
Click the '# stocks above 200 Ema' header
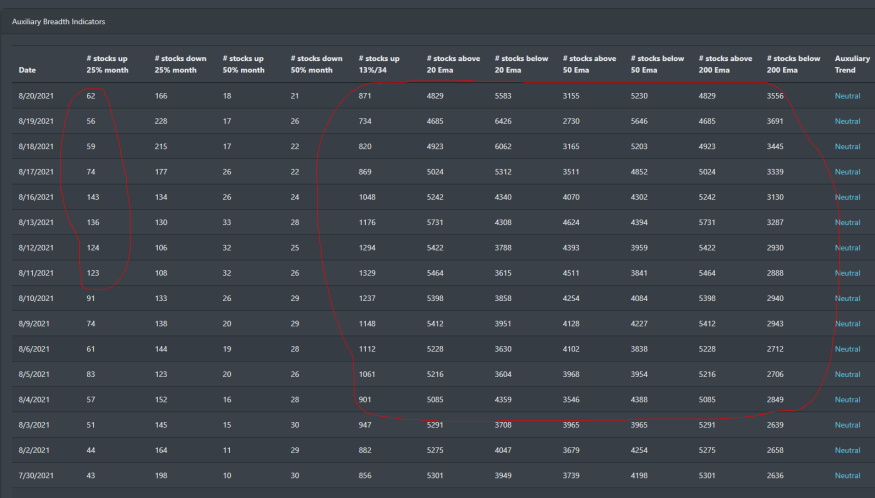point(725,64)
